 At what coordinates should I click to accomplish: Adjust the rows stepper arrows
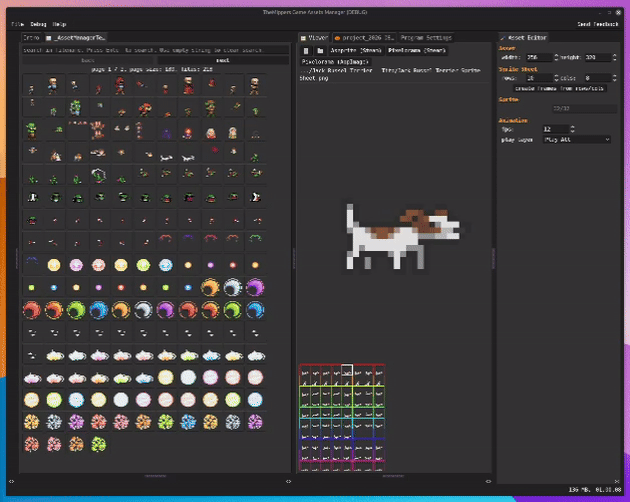[x=556, y=78]
